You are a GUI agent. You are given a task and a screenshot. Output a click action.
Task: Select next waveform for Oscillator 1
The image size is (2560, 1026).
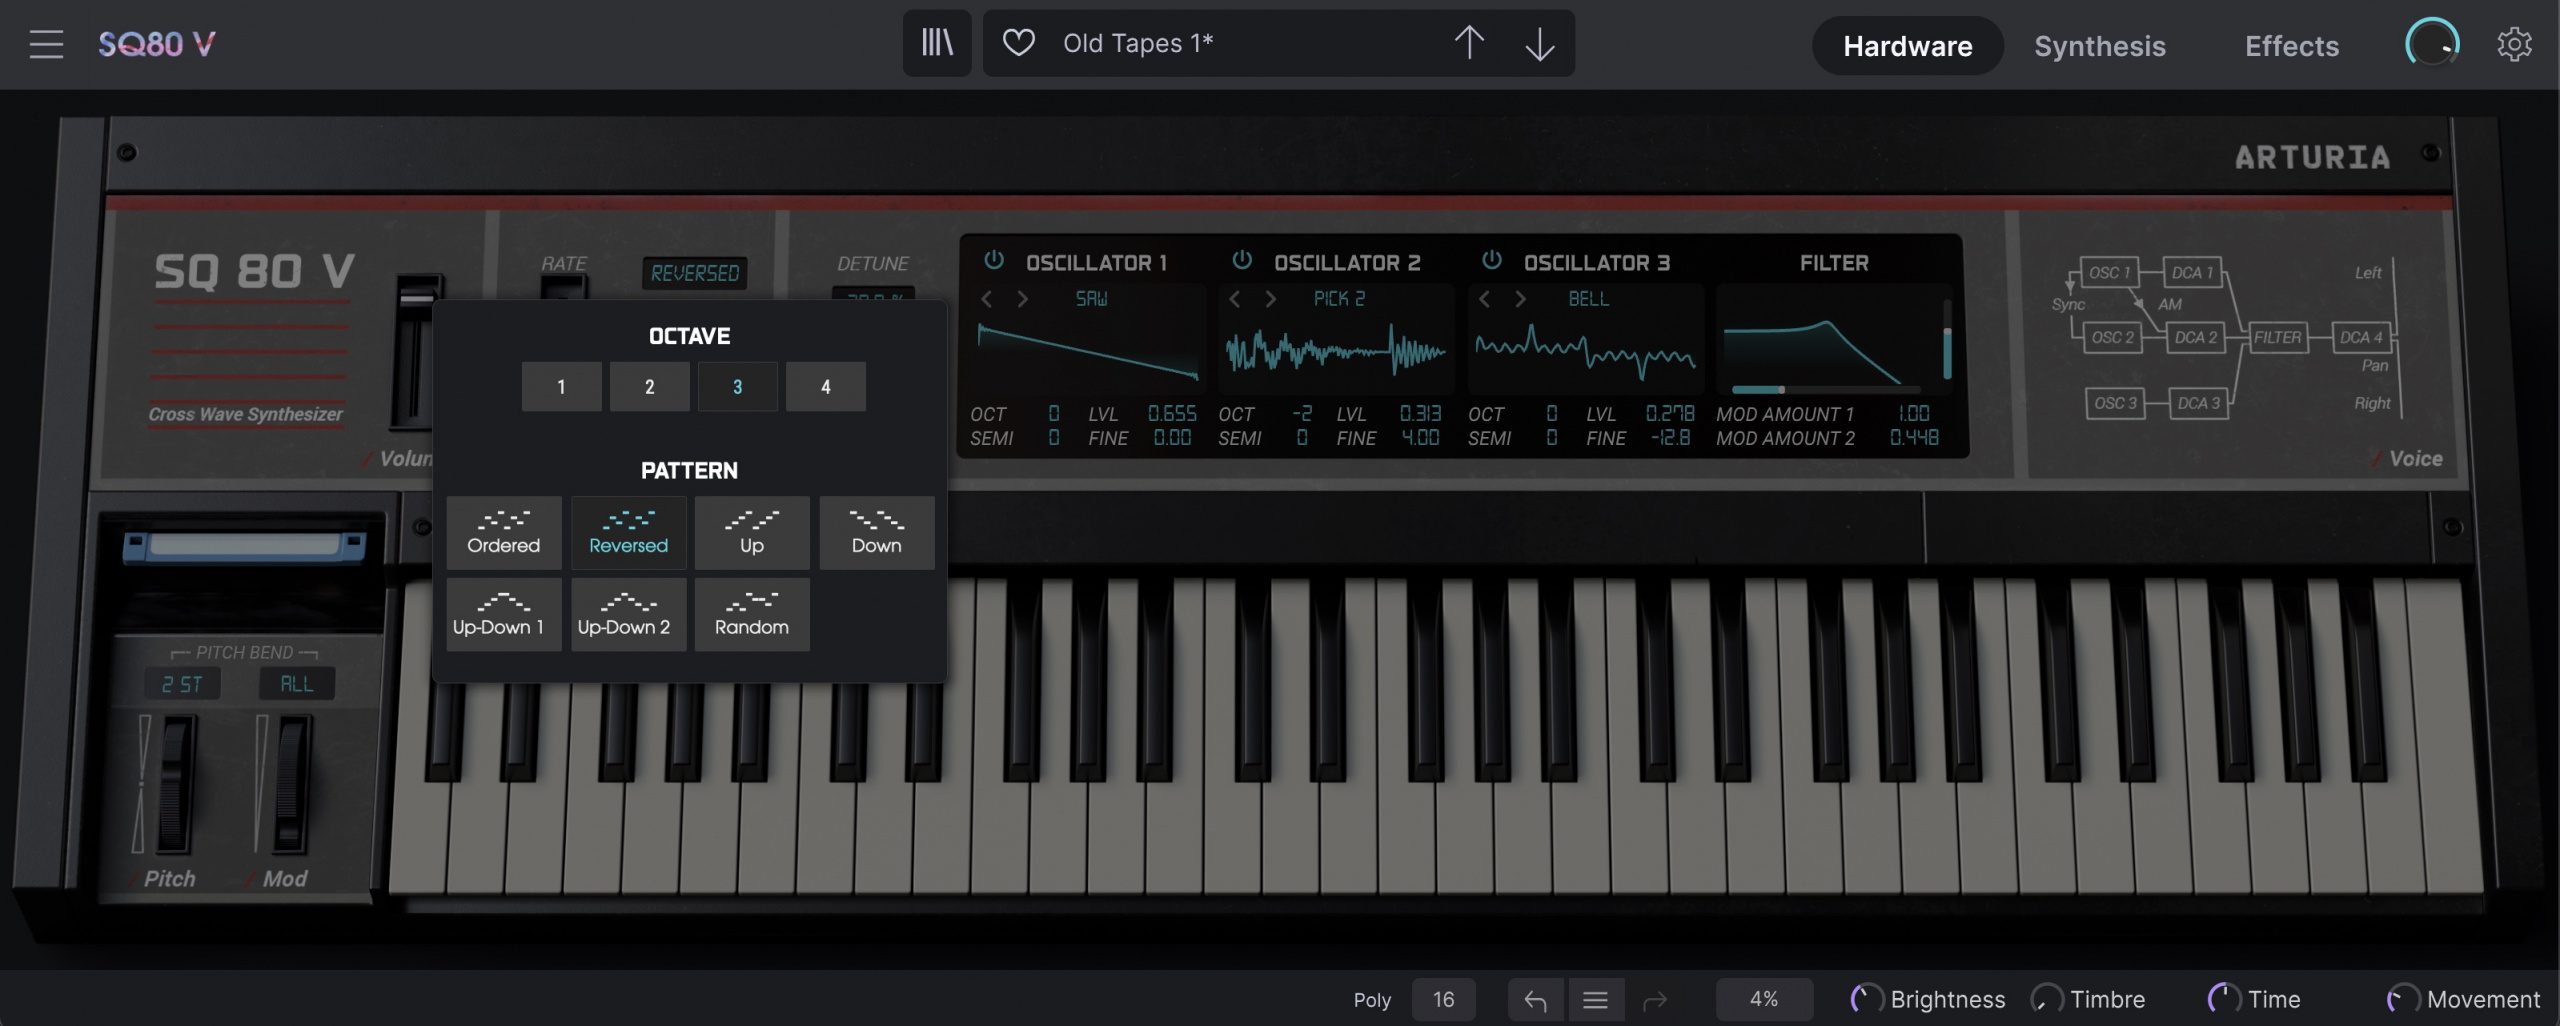tap(1022, 299)
